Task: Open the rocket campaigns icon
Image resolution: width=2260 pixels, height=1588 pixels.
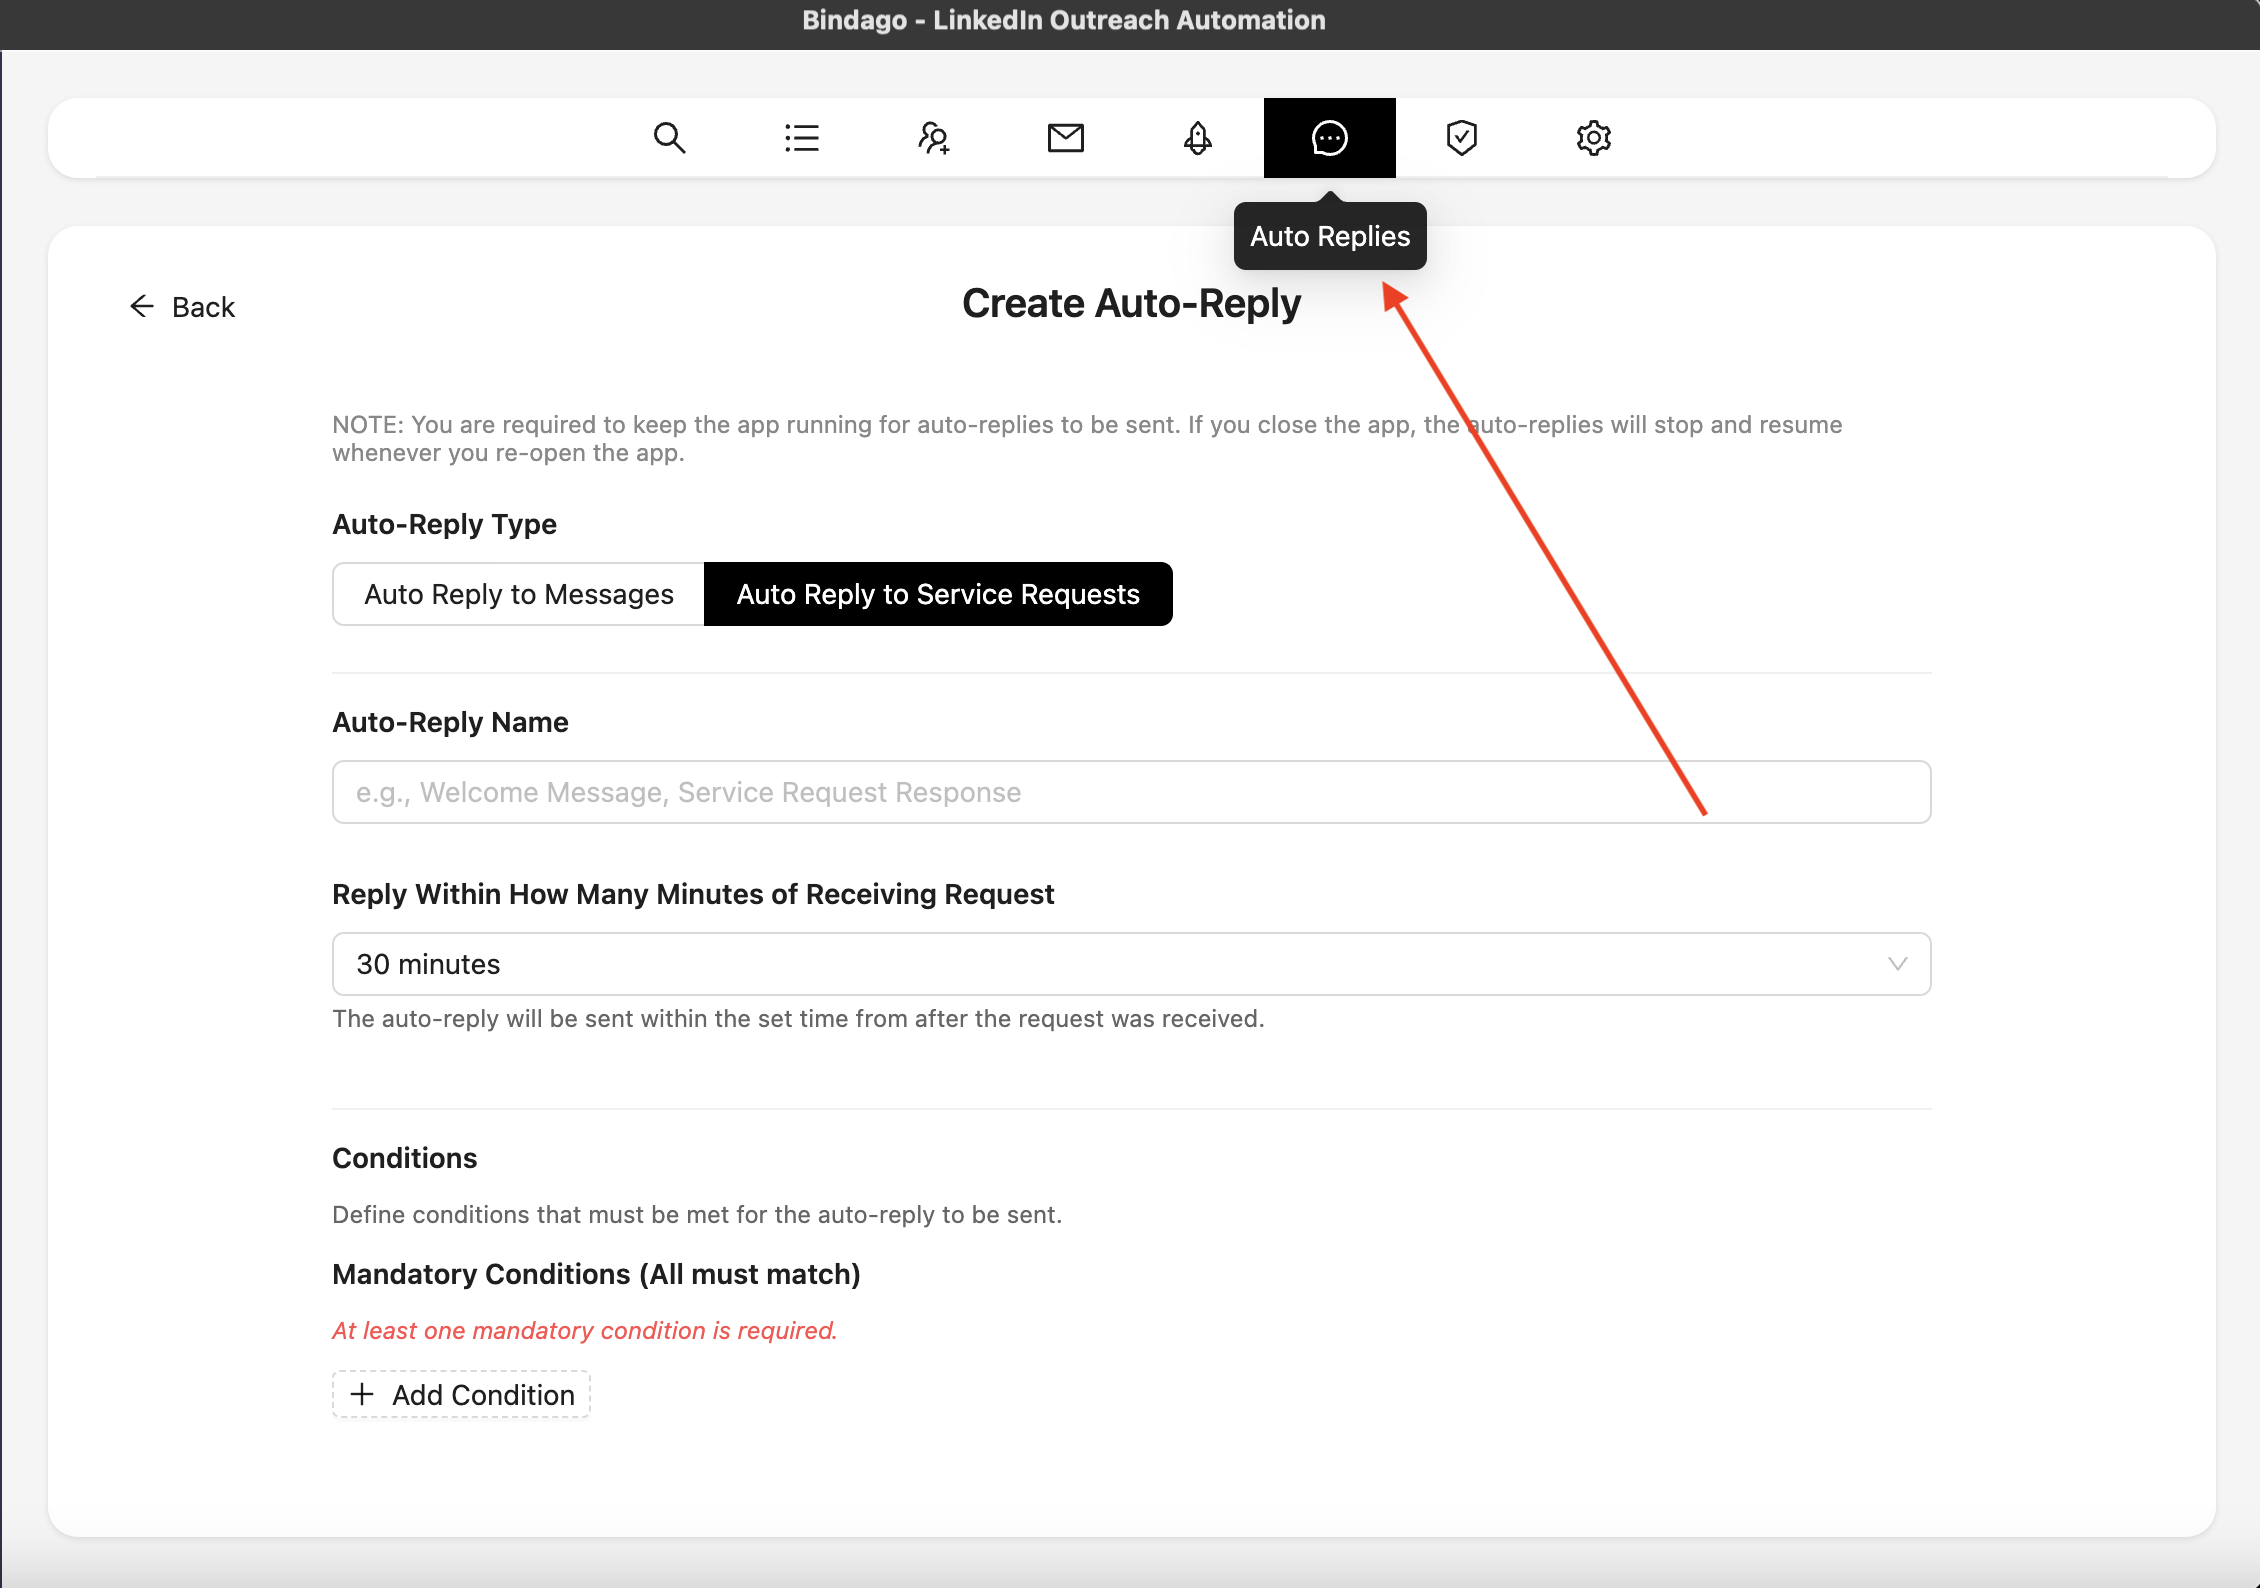Action: [x=1197, y=138]
